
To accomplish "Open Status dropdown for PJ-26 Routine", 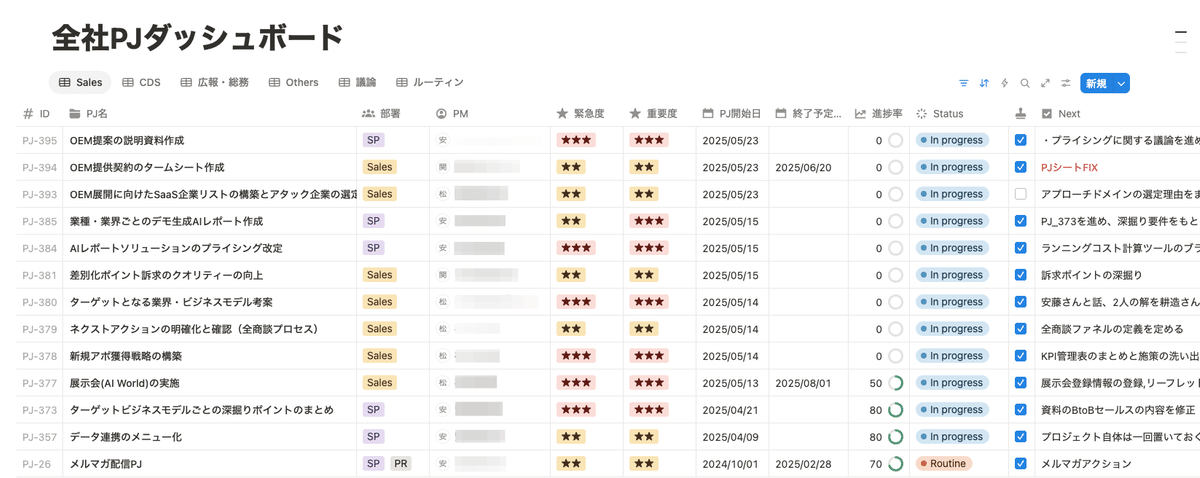I will (x=944, y=464).
